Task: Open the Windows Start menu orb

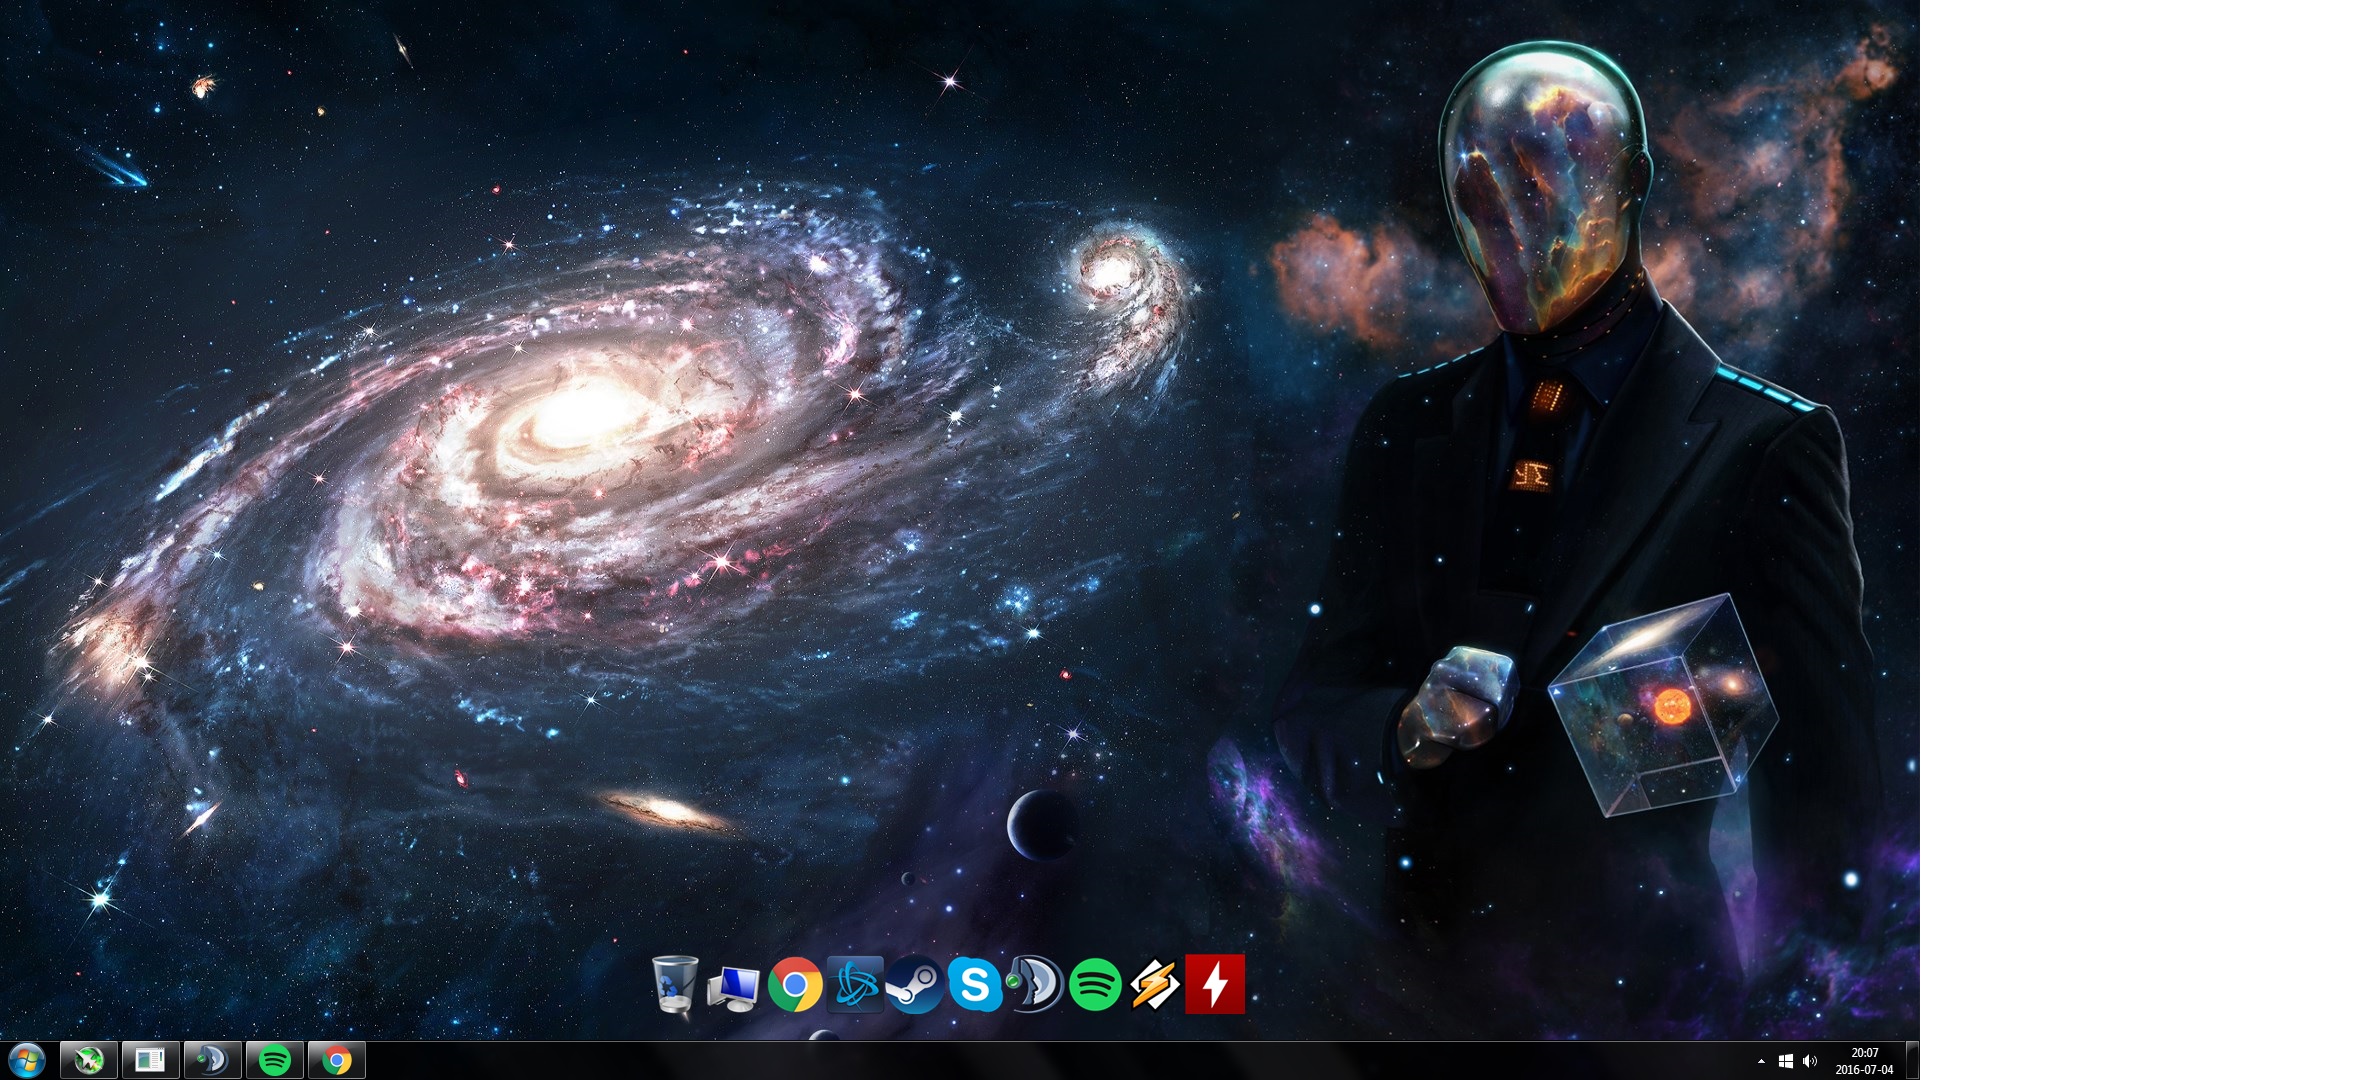Action: point(27,1060)
